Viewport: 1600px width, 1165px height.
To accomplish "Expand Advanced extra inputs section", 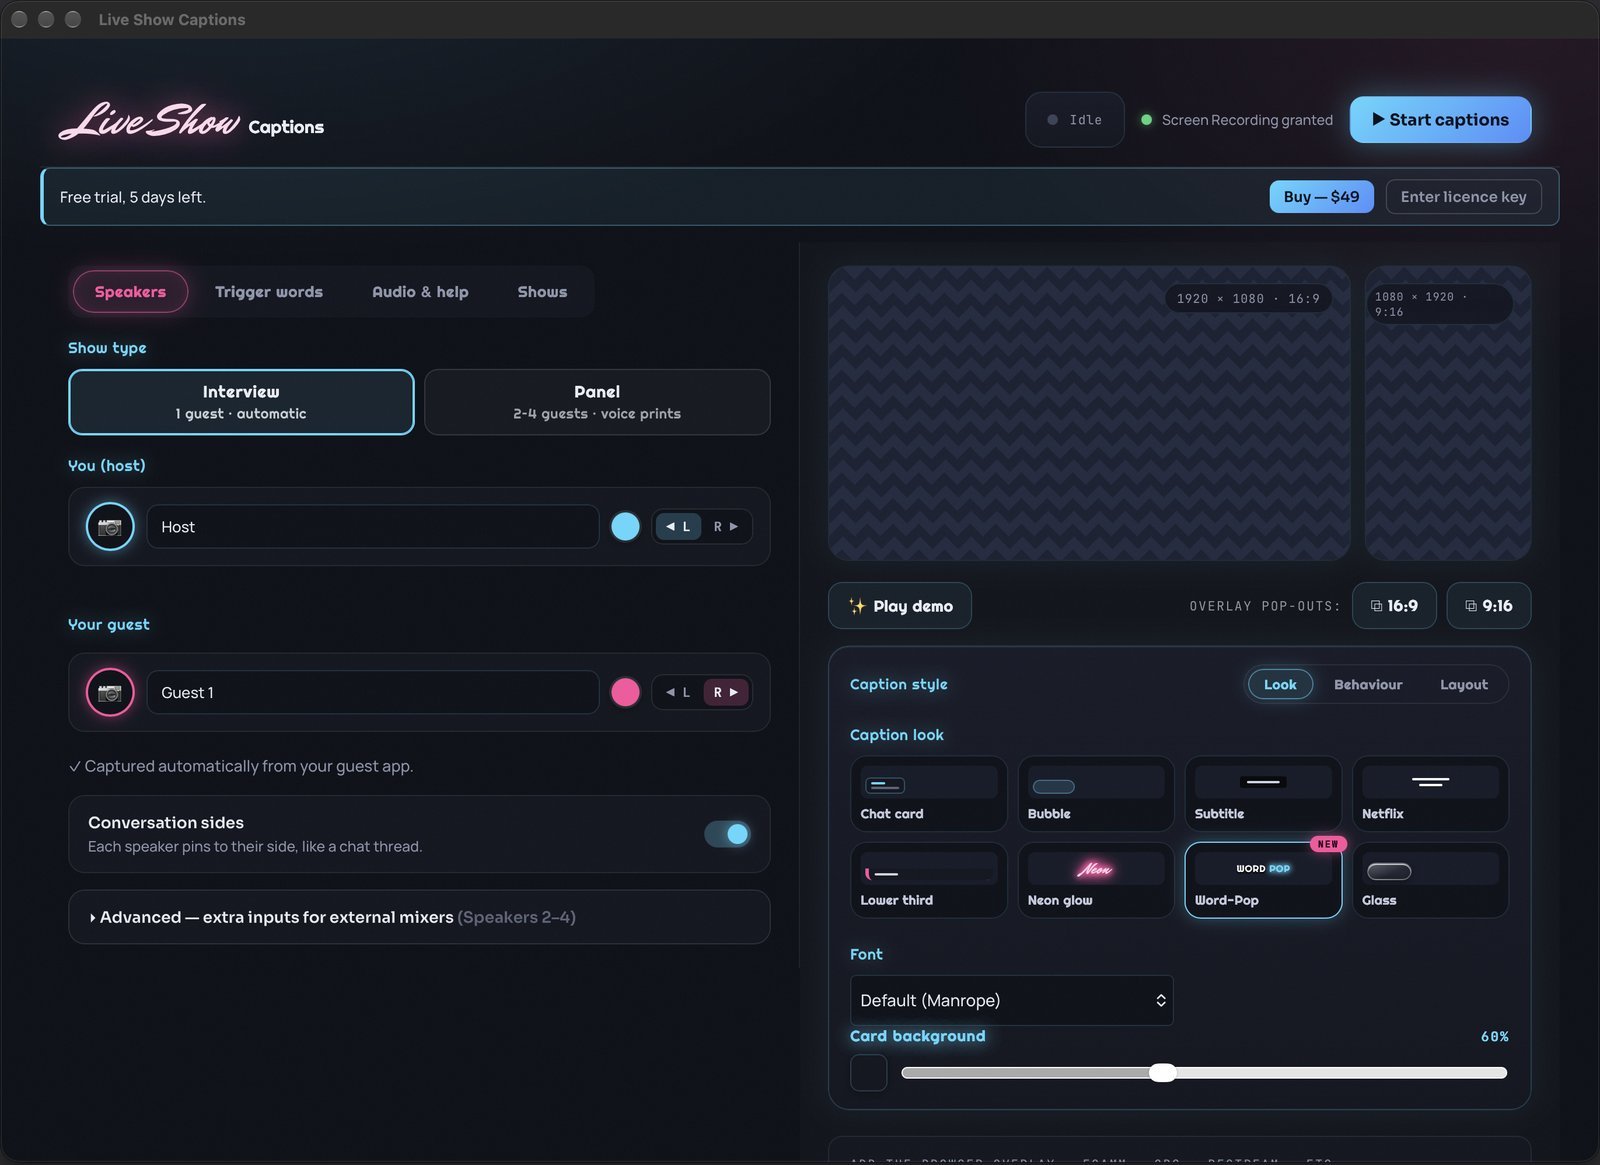I will coord(419,917).
